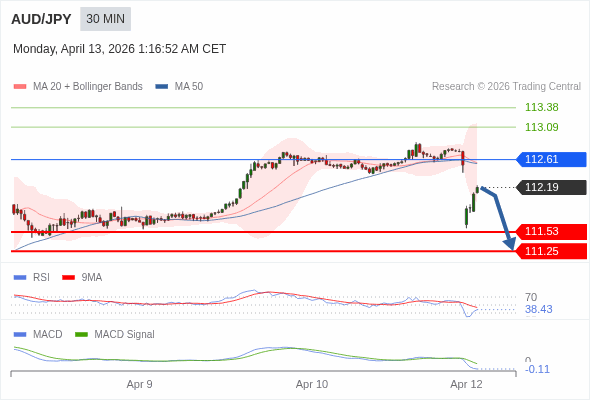Screen dimensions: 590x400
Task: Select the 30 MIN timeframe badge
Action: click(105, 19)
